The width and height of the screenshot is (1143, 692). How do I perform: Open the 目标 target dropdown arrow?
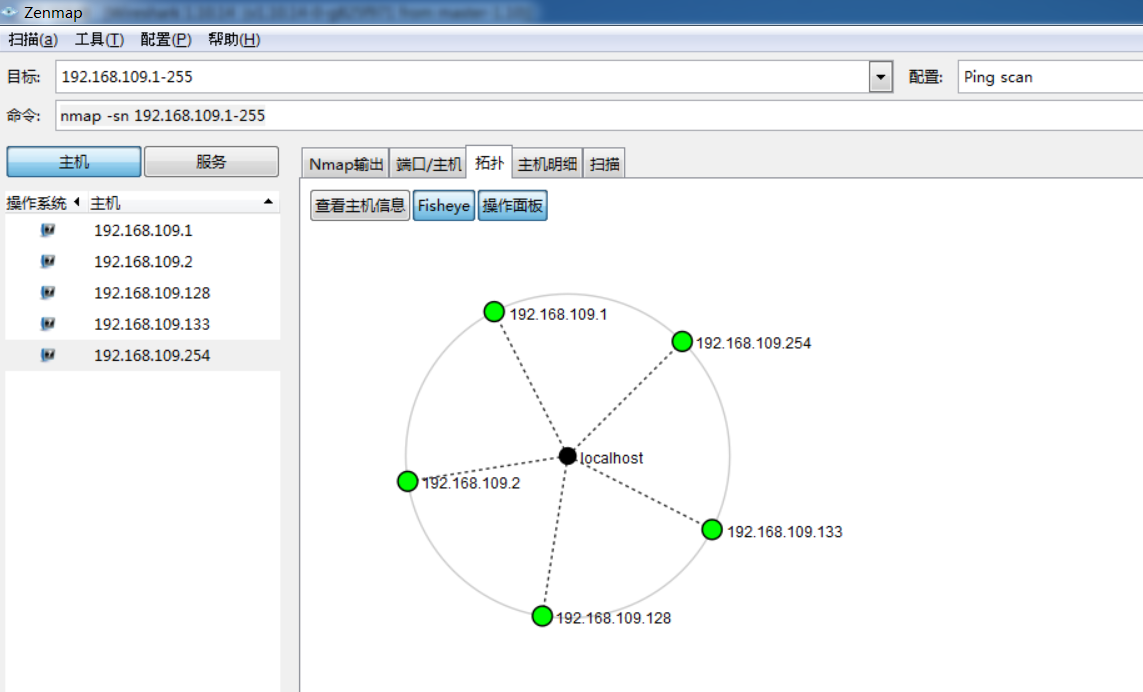click(881, 77)
